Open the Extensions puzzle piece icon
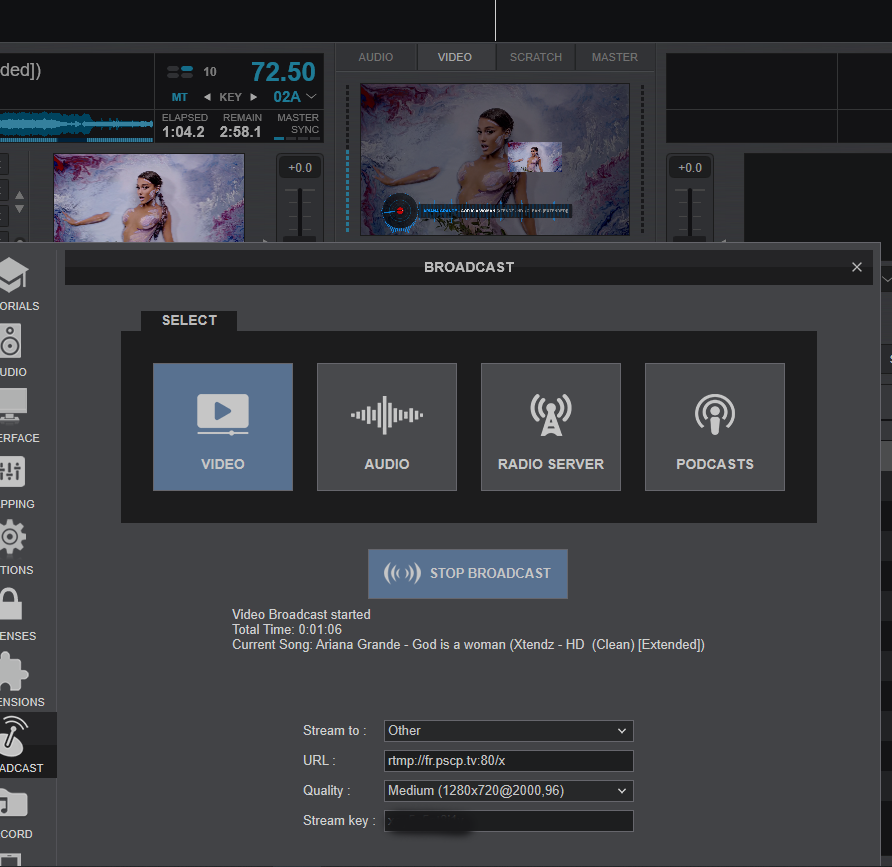The height and width of the screenshot is (867, 892). 14,671
